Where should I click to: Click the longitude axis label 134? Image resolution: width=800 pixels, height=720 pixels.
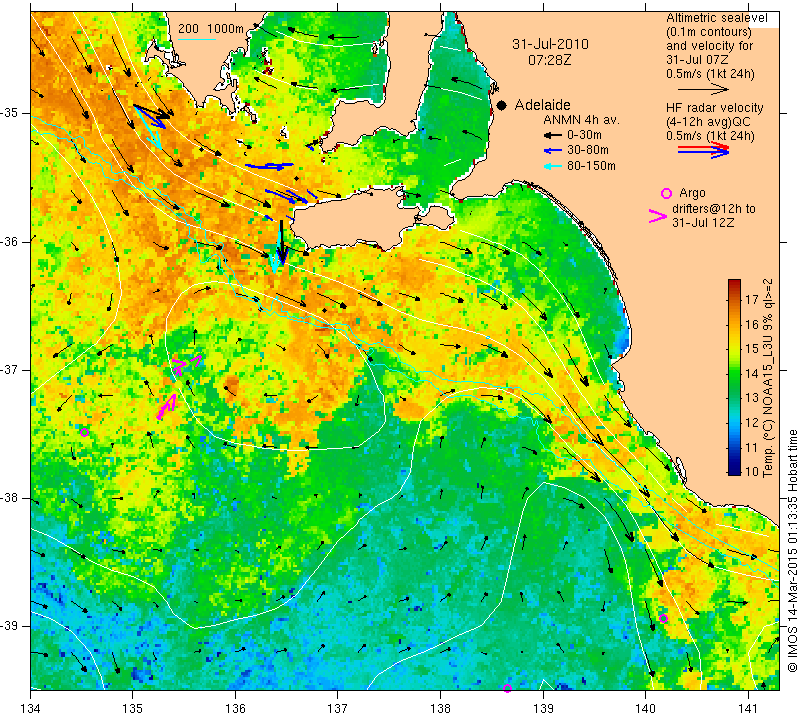tap(31, 708)
